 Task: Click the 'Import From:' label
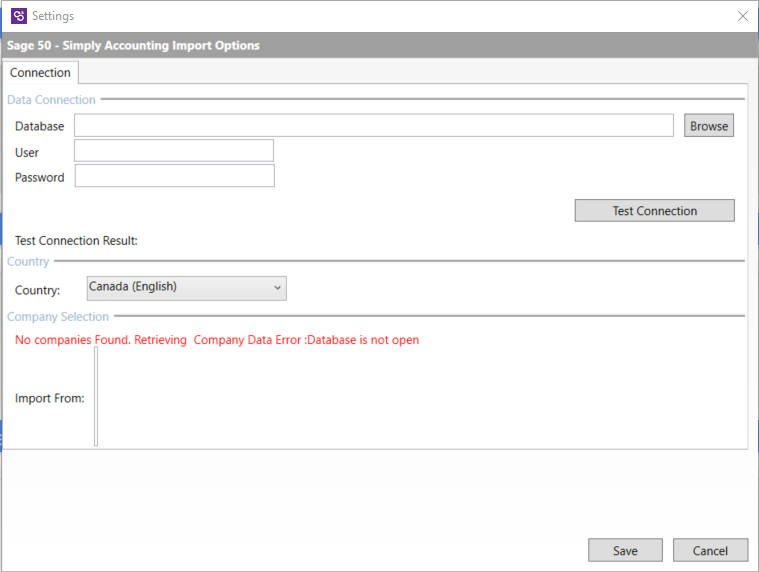(49, 398)
